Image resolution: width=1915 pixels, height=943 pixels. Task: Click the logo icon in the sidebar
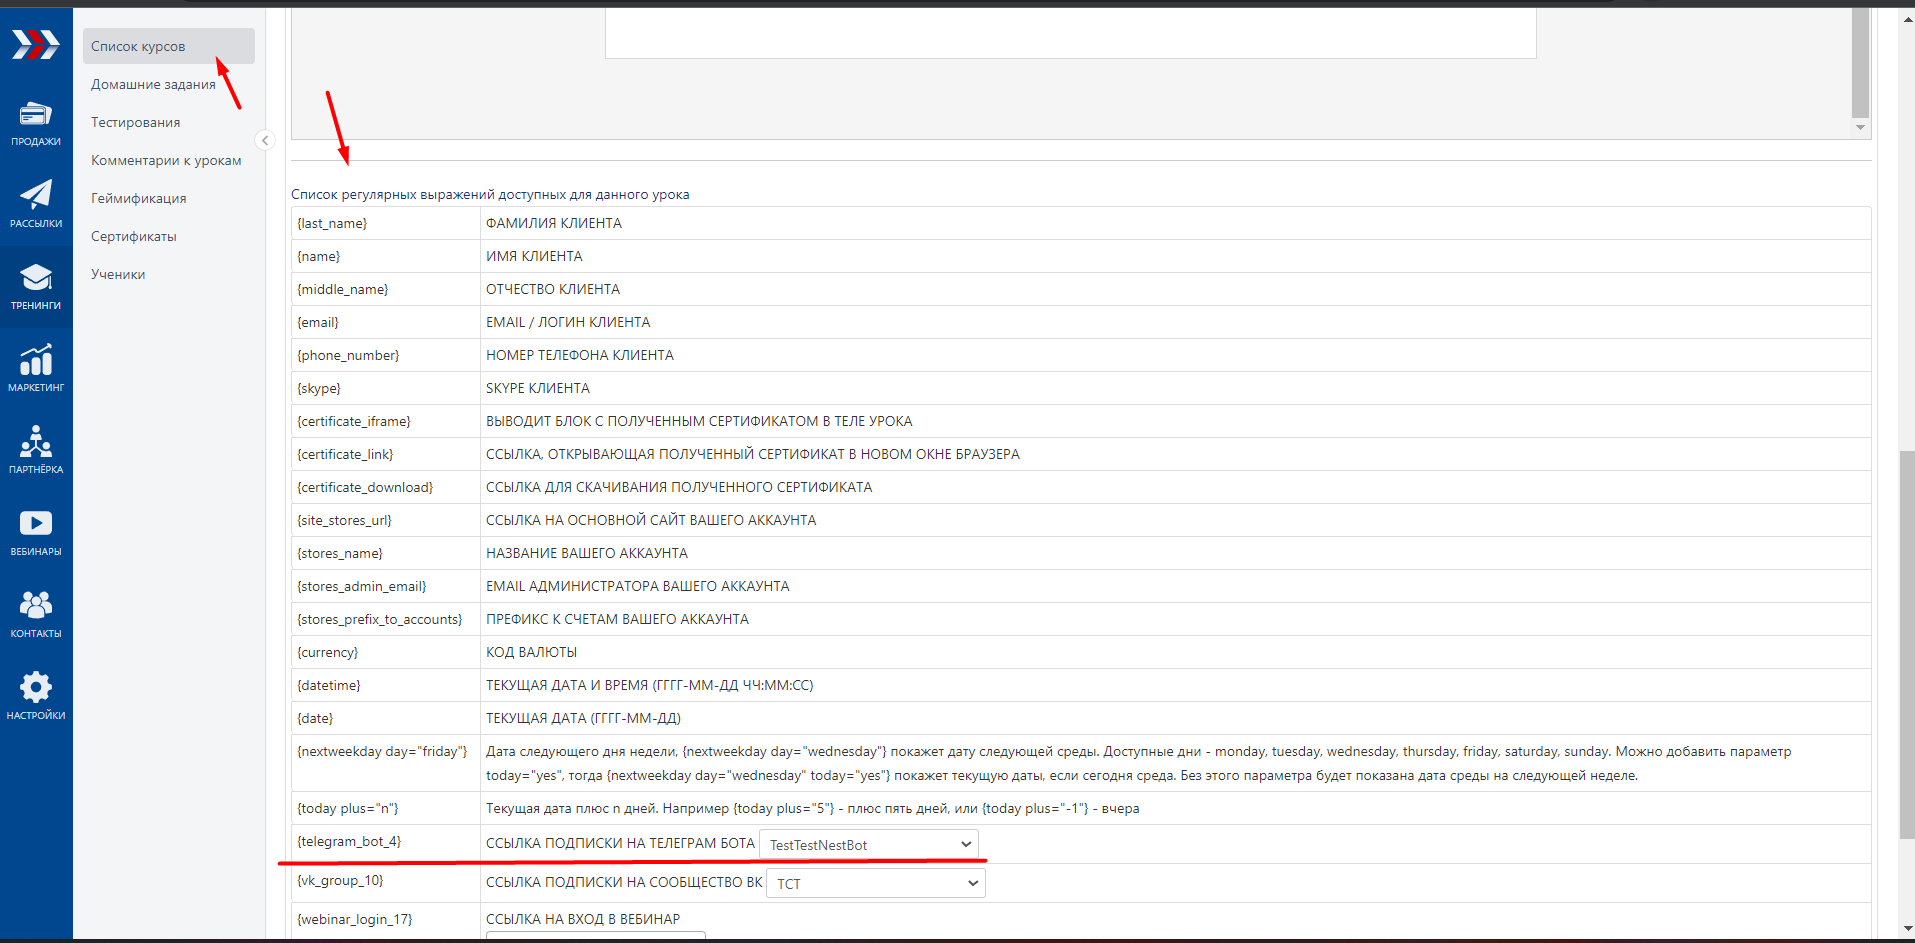coord(36,44)
